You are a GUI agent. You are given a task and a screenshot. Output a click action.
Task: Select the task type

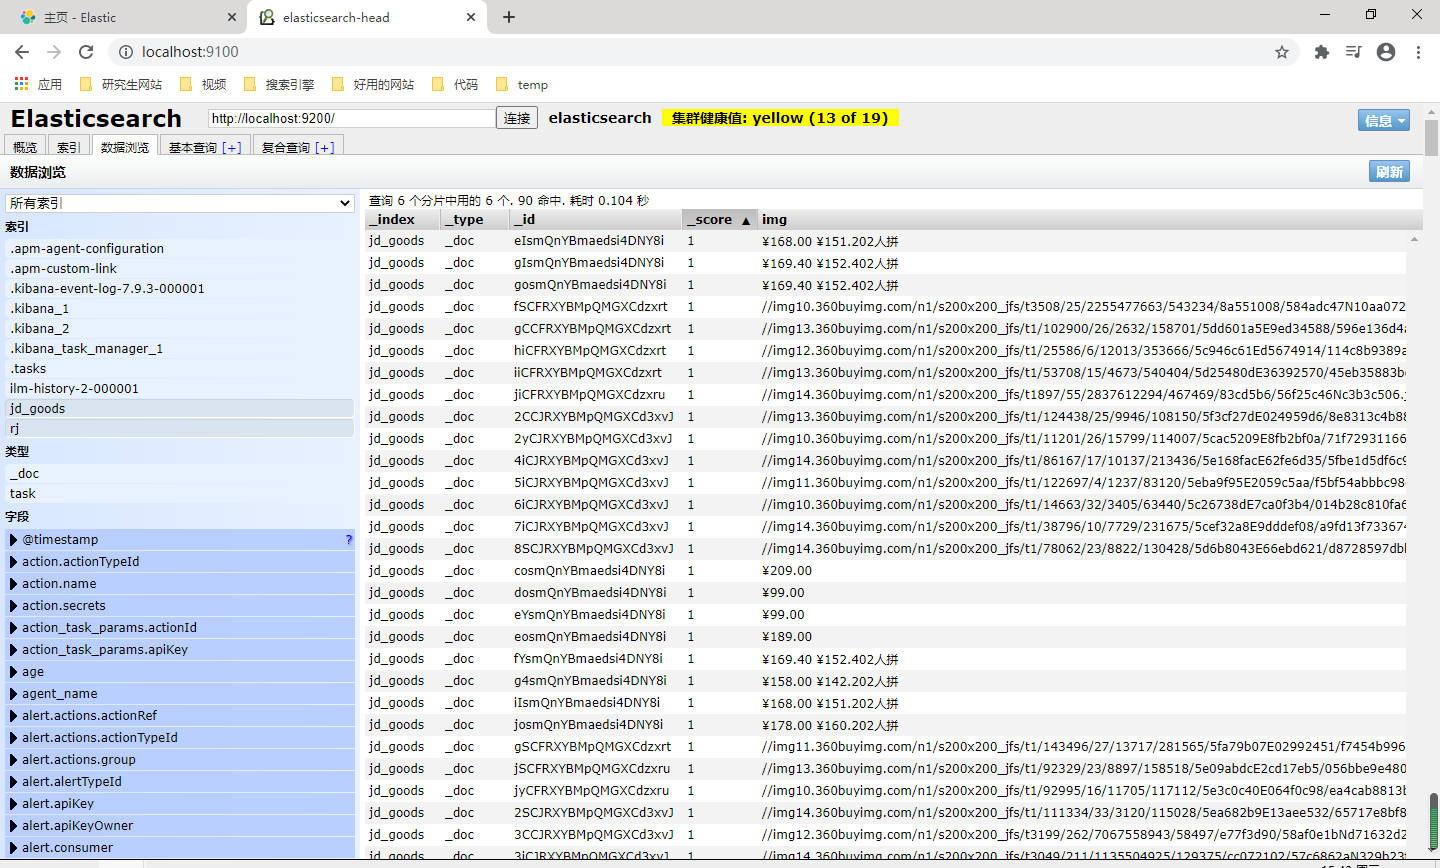tap(180, 494)
